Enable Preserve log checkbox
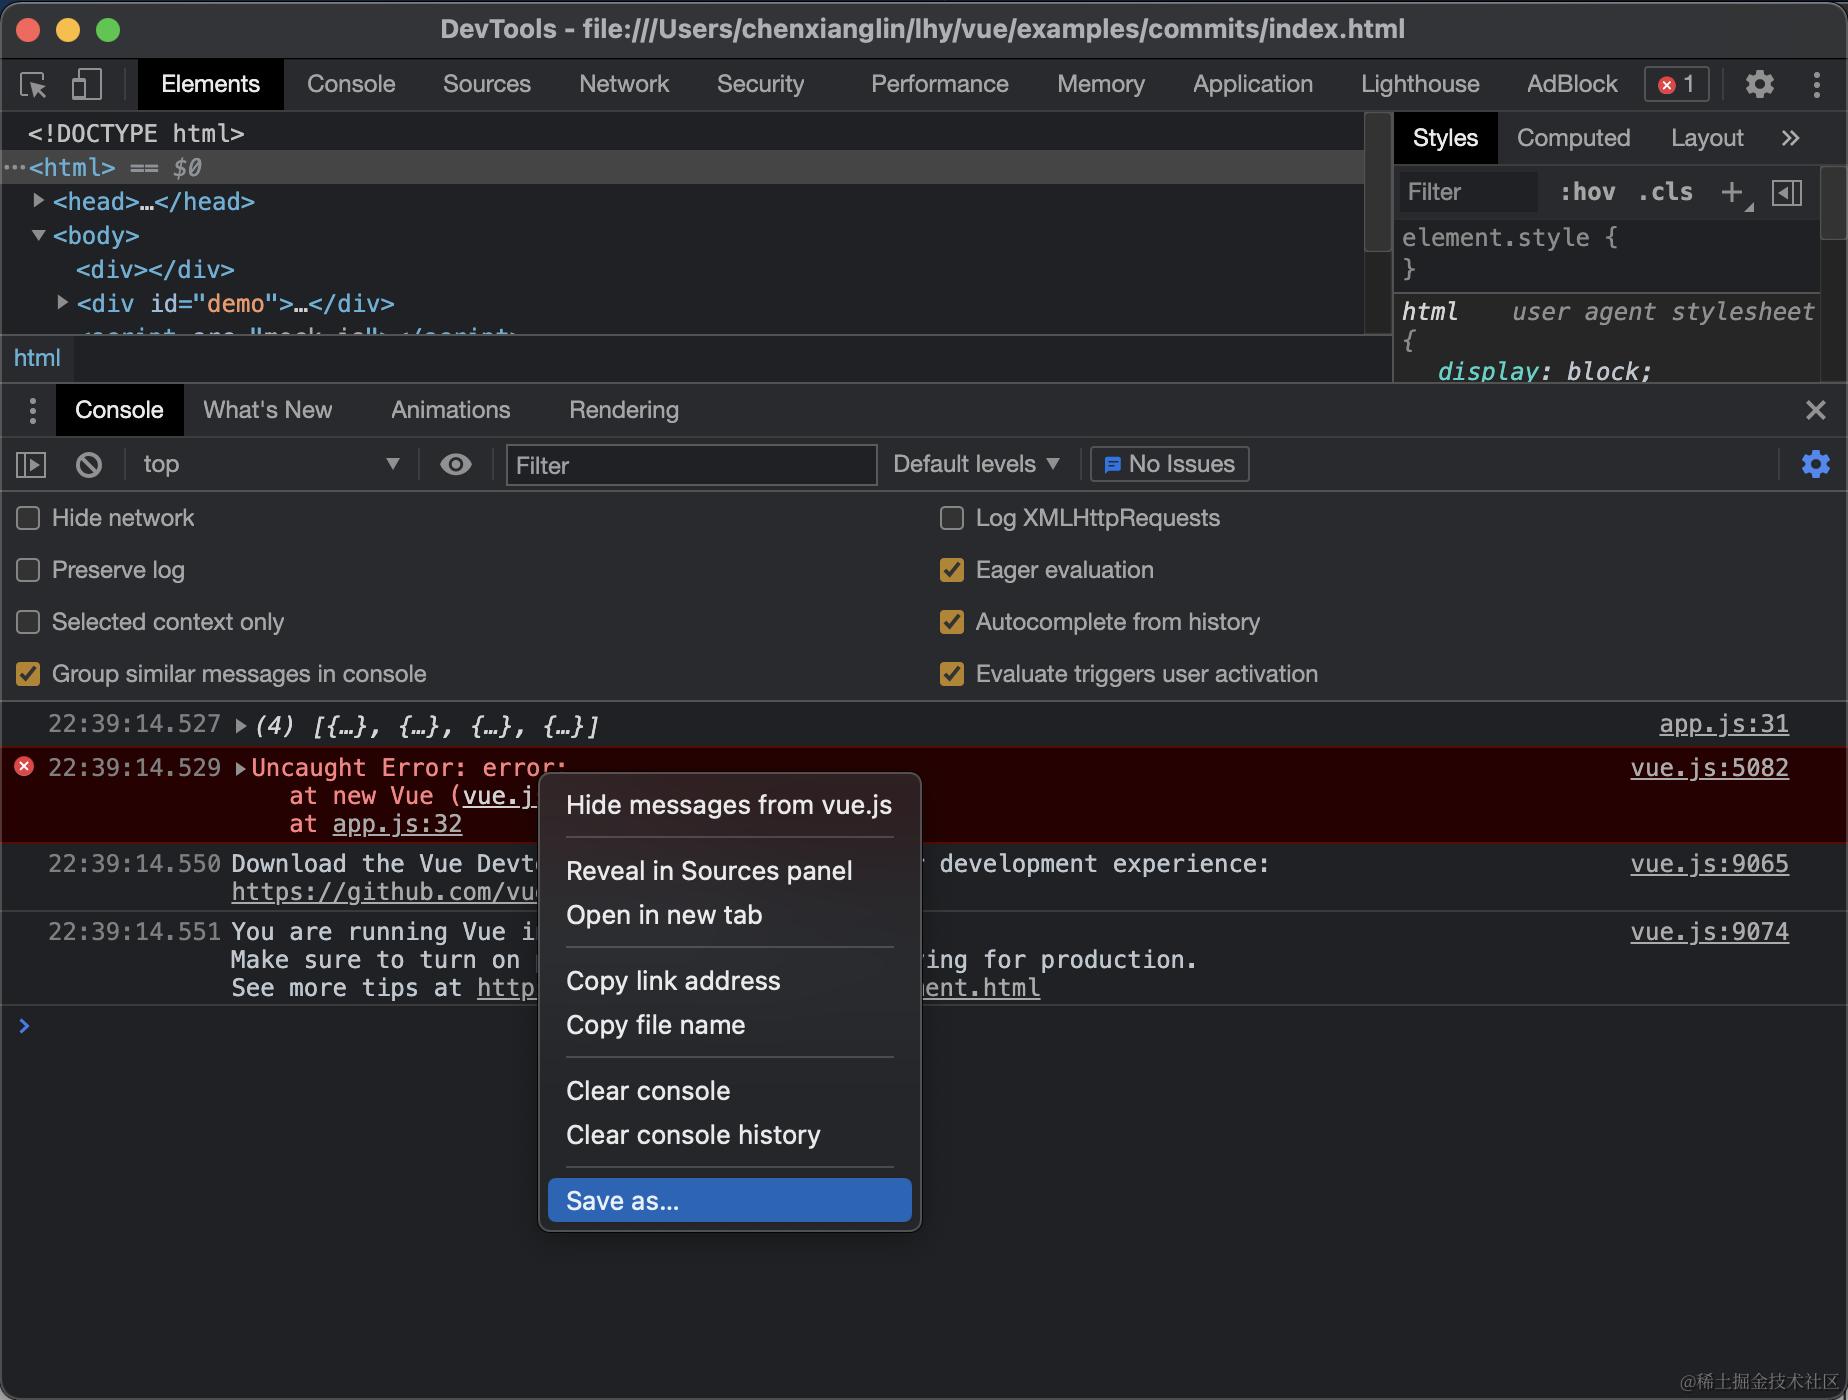 pyautogui.click(x=28, y=570)
